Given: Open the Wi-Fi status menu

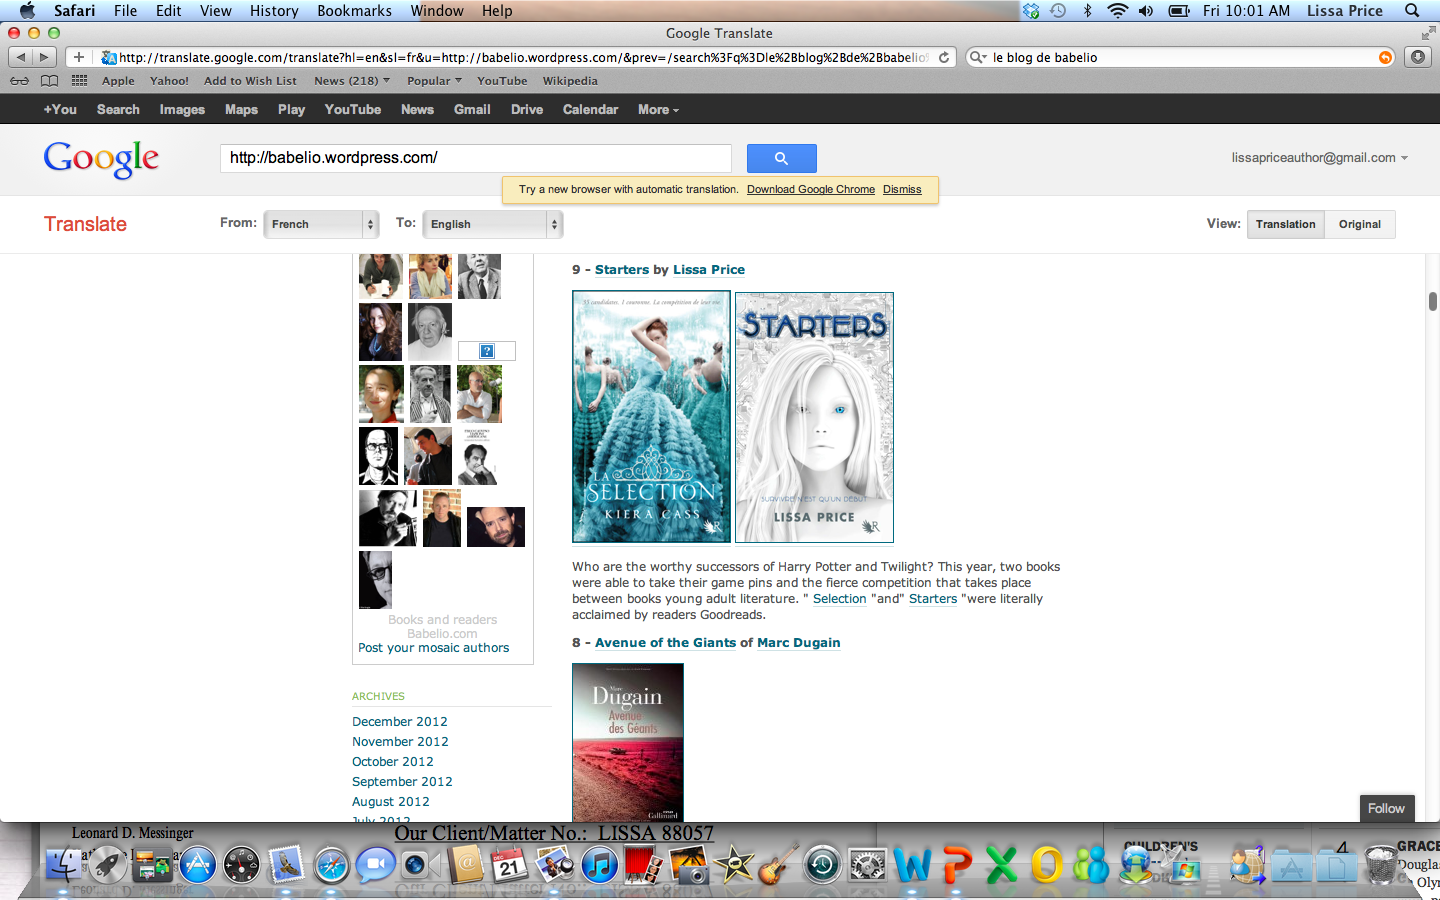Looking at the screenshot, I should pyautogui.click(x=1117, y=11).
